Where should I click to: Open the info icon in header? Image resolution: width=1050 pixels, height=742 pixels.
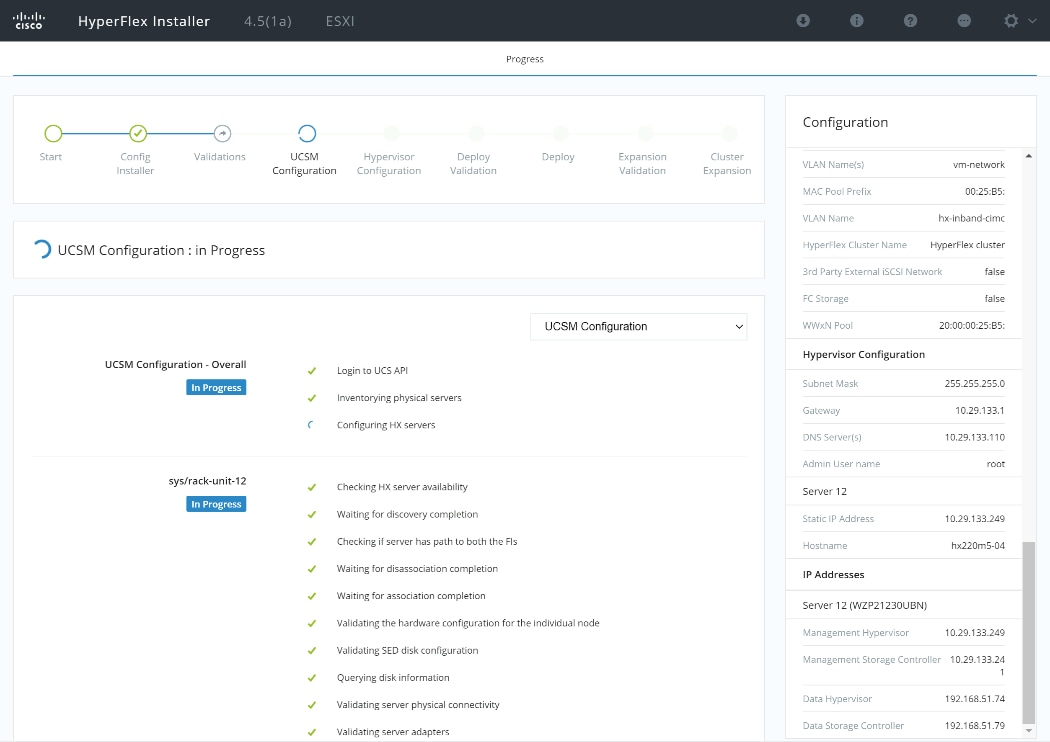click(x=856, y=21)
